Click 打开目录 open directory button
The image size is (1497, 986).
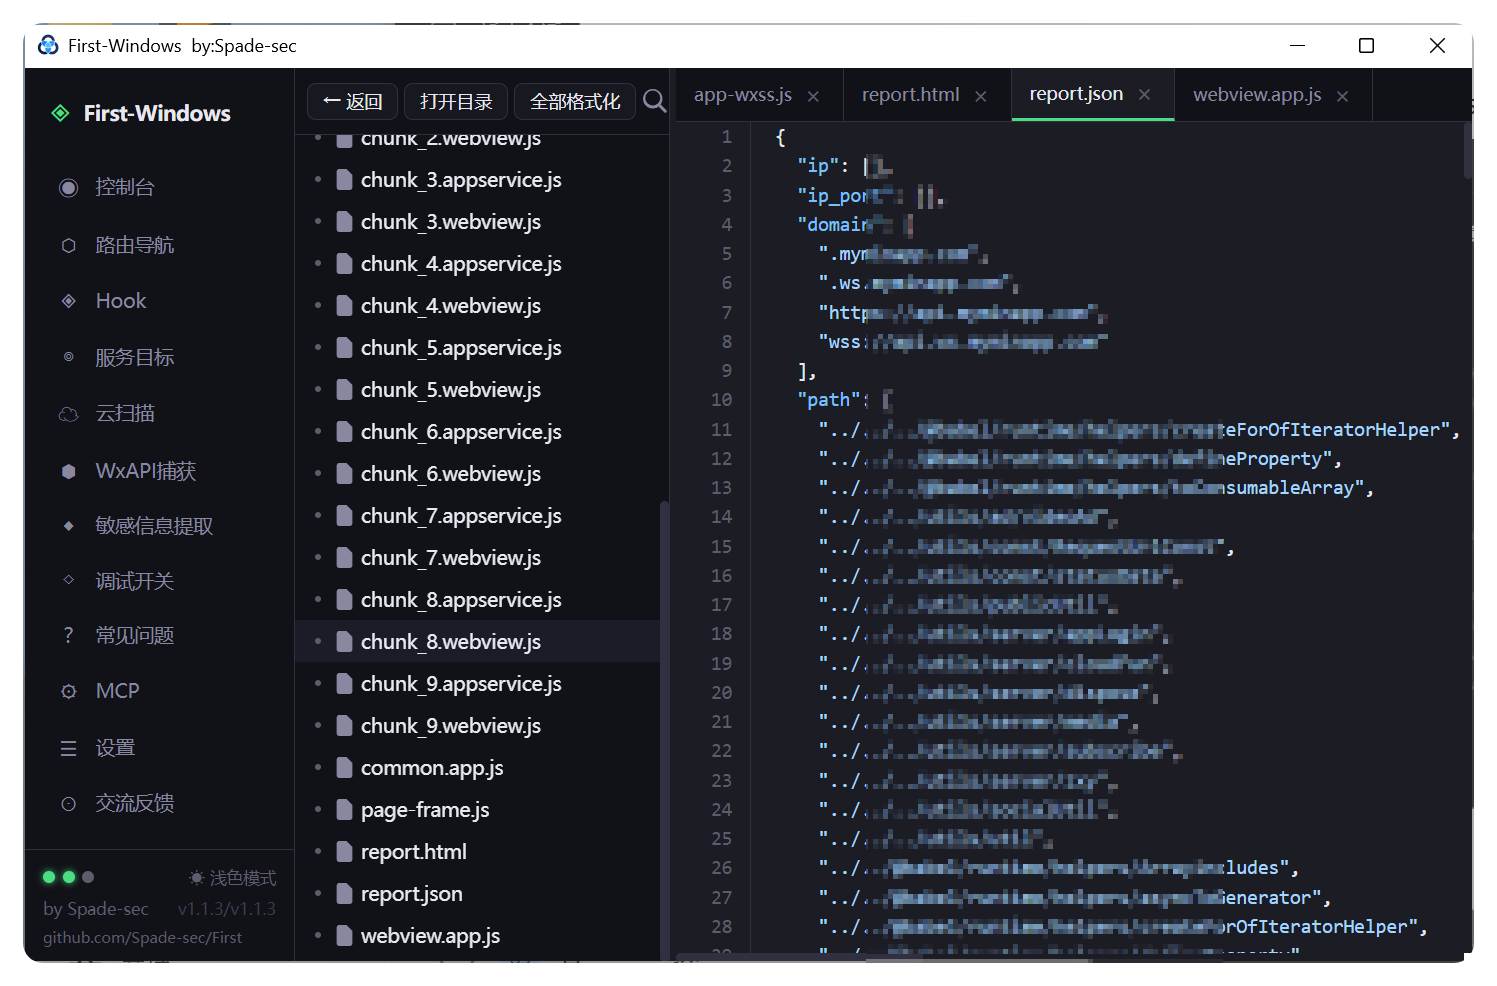[x=456, y=101]
